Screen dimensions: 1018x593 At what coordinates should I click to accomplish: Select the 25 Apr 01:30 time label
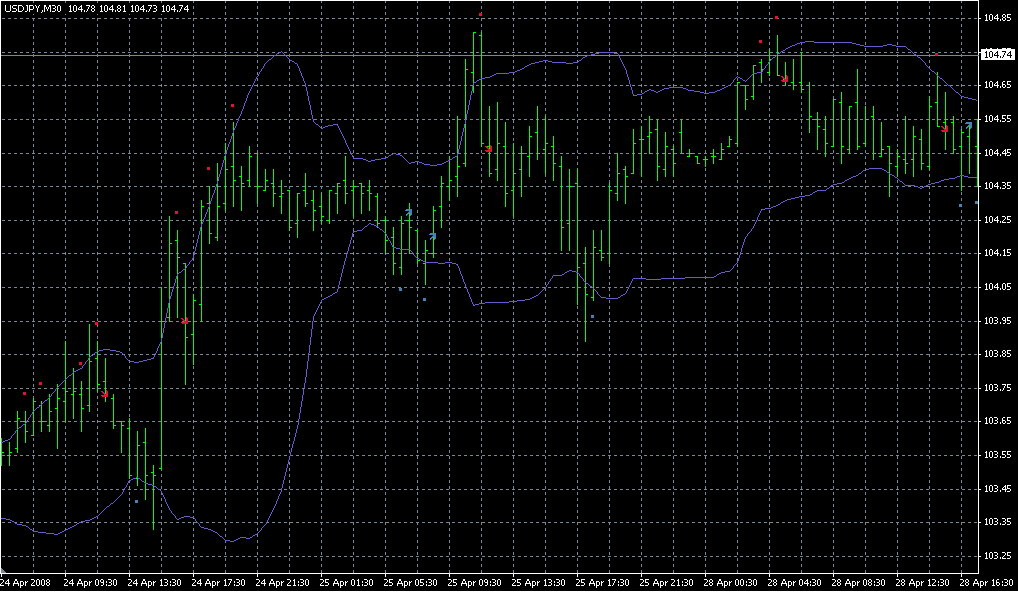tap(349, 582)
